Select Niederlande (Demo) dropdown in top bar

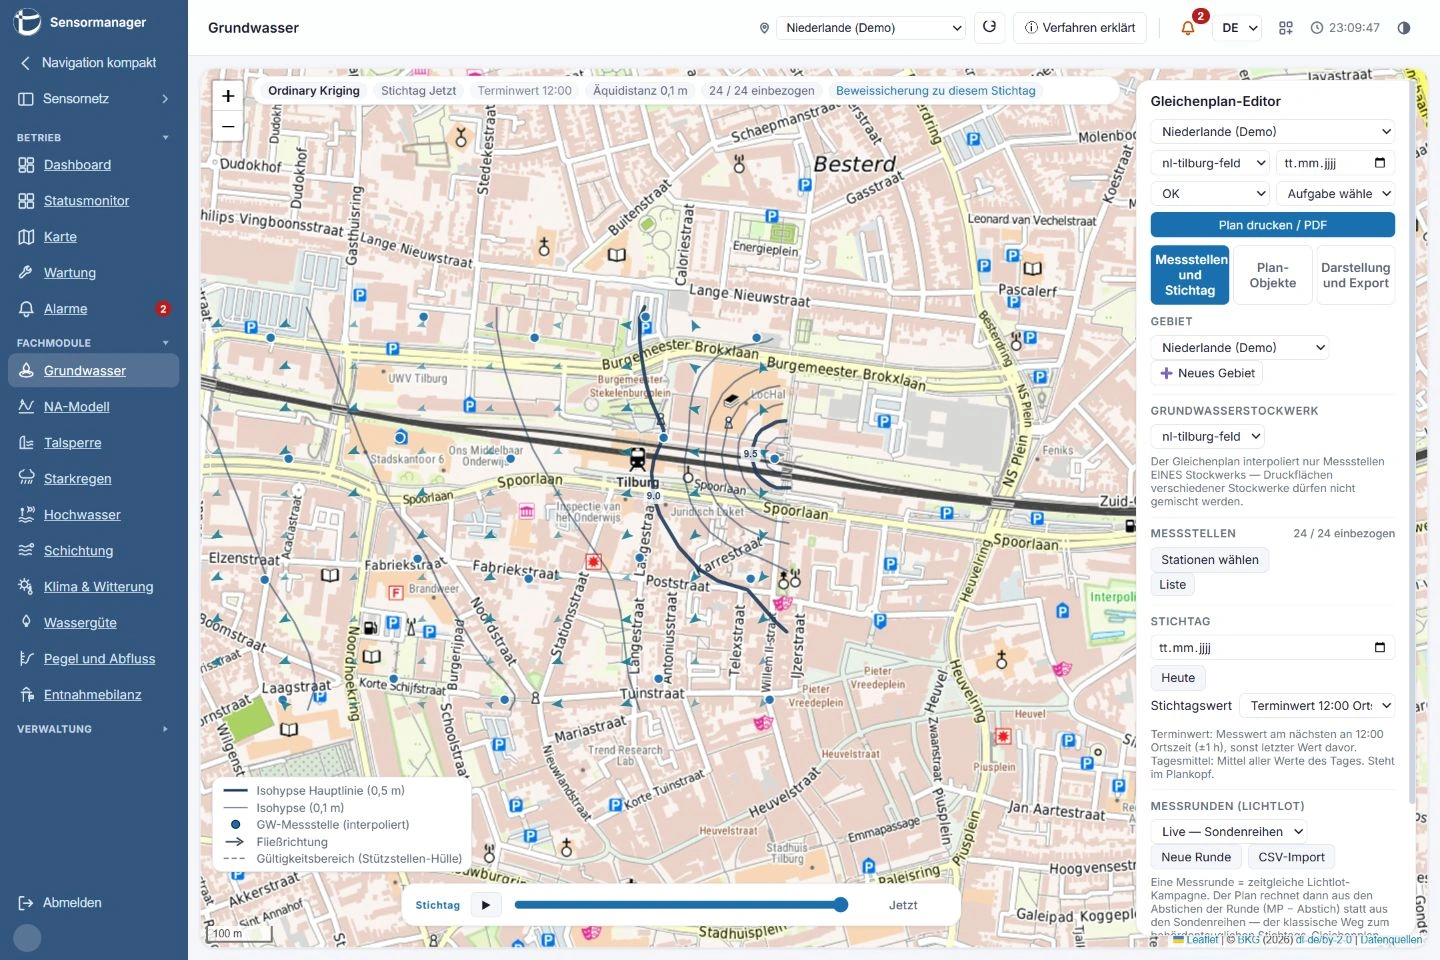[x=871, y=28]
